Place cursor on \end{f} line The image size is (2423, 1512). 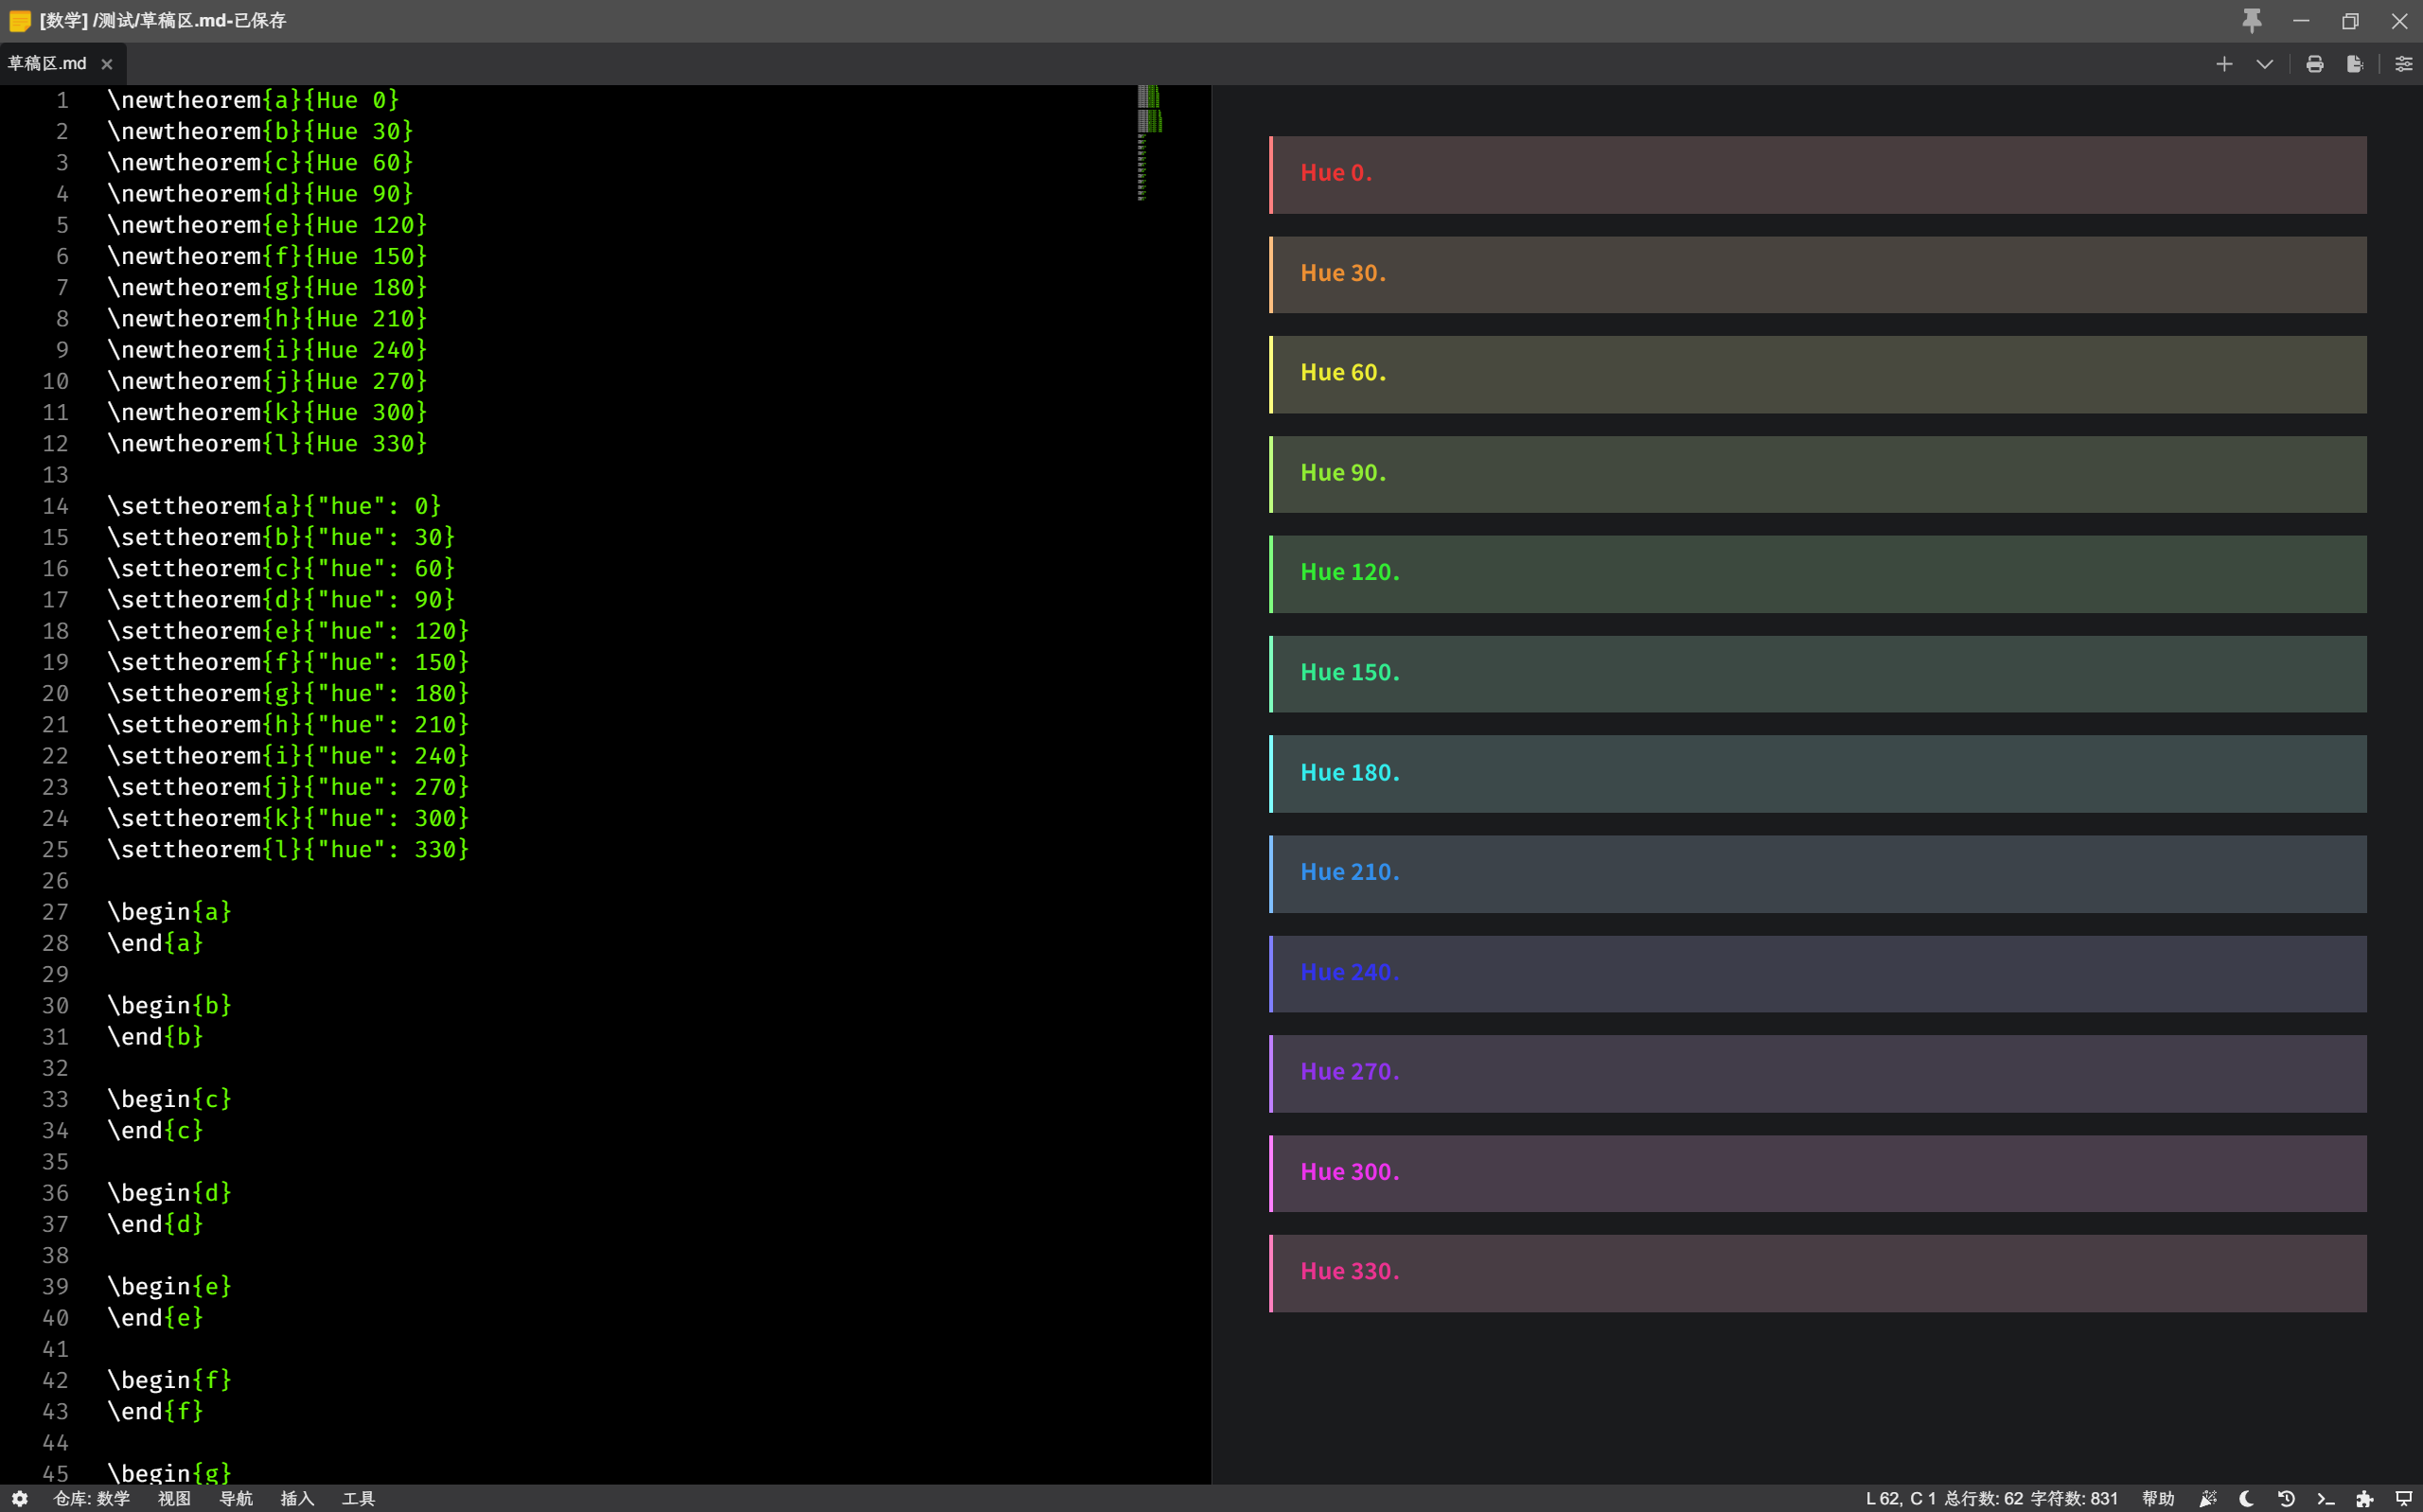tap(156, 1411)
